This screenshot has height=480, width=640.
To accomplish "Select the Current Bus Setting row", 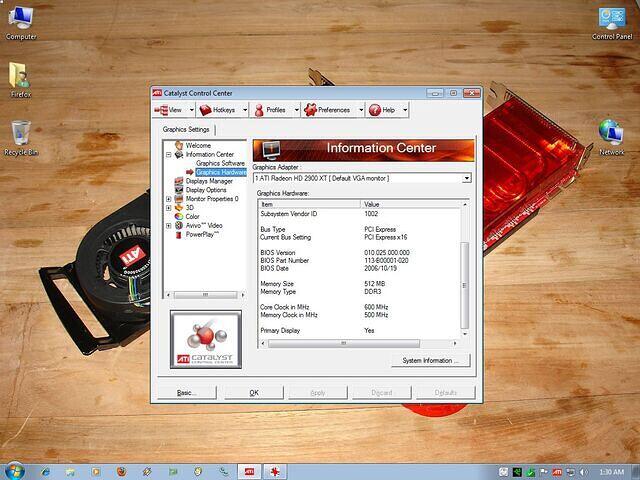I will tap(360, 237).
